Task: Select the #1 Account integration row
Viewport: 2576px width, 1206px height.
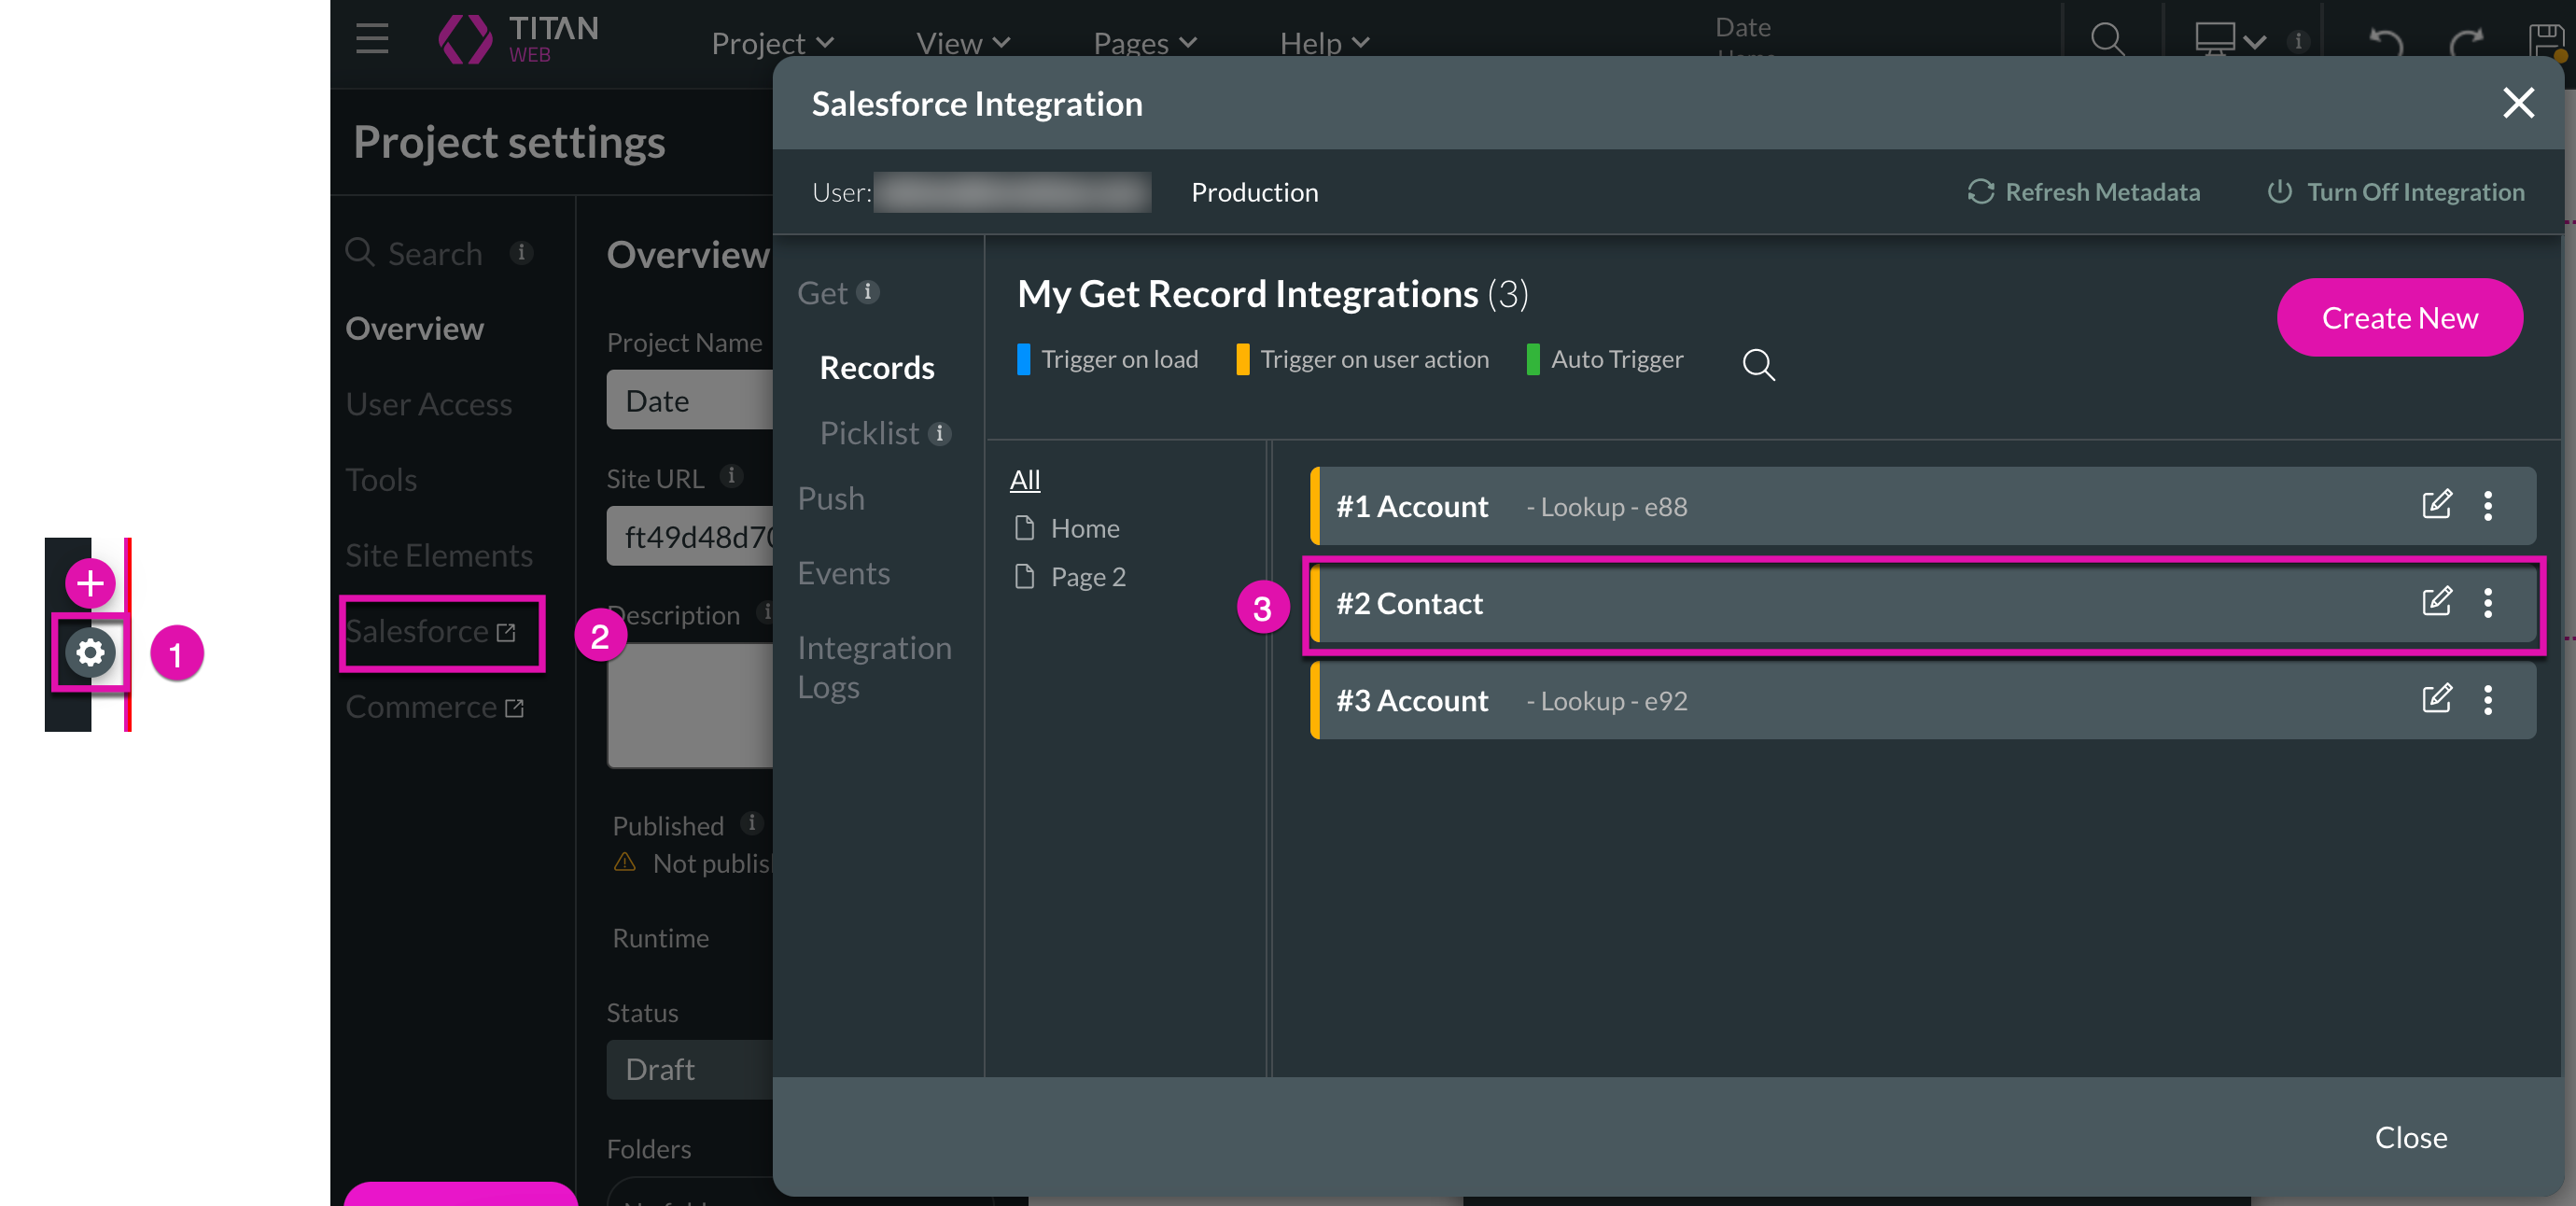Action: (1922, 506)
